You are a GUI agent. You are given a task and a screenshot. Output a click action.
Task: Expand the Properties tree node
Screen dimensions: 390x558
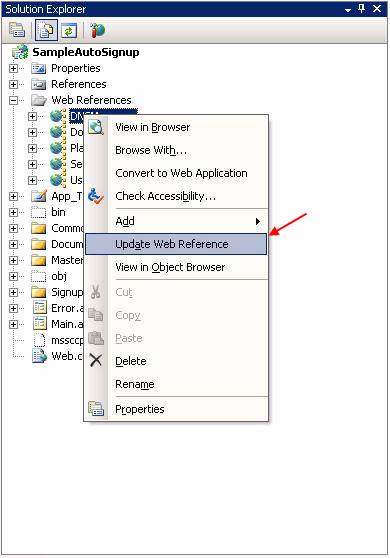13,68
